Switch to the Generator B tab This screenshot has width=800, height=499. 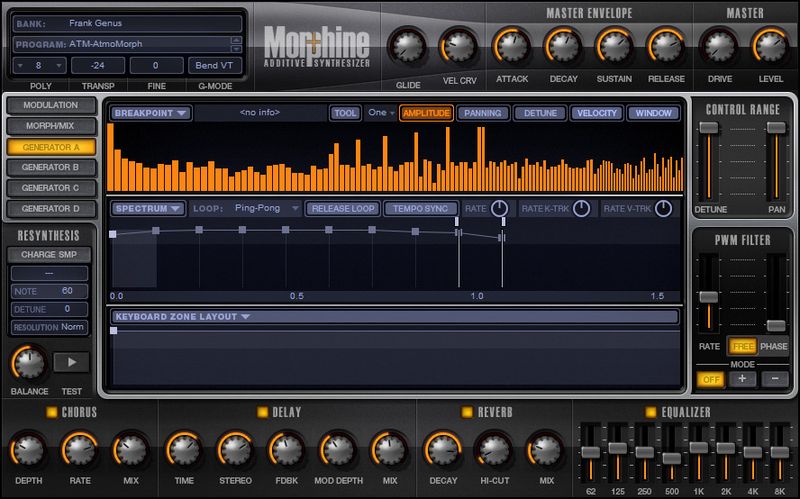coord(50,167)
